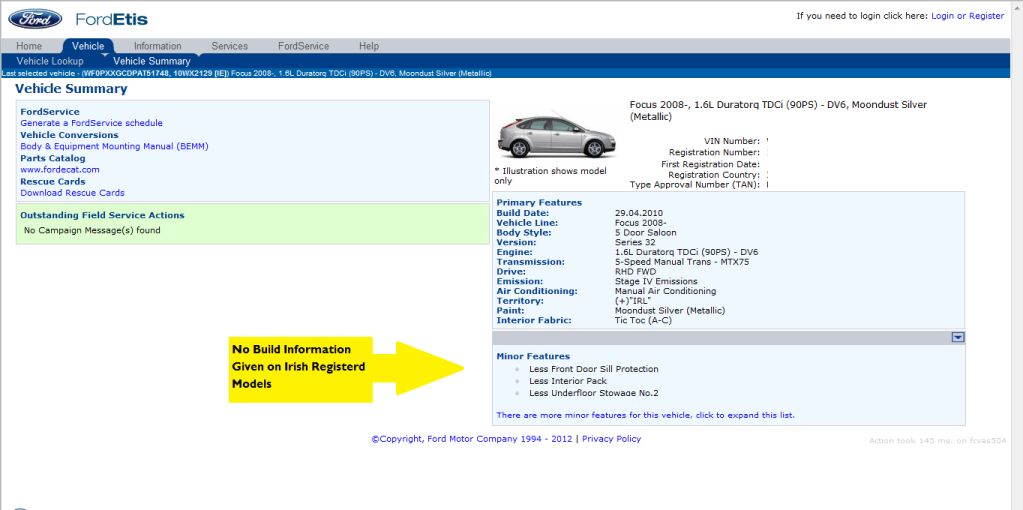Select '5-Speed Manual Trans - MTX75' text
The width and height of the screenshot is (1023, 510).
(682, 262)
